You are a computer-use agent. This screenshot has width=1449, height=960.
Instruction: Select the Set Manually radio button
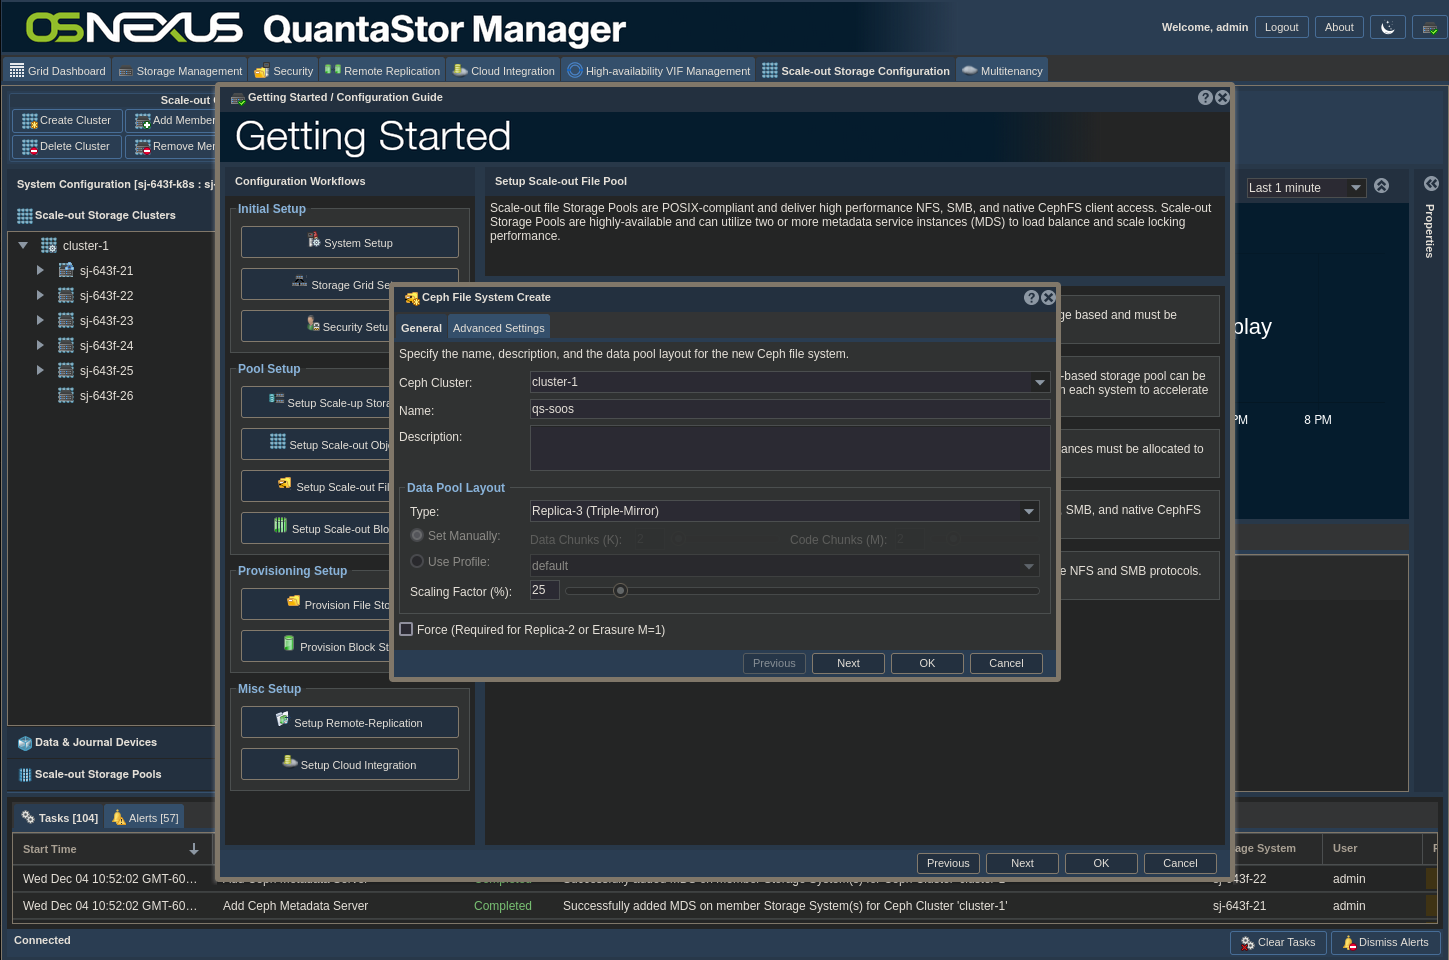(417, 536)
